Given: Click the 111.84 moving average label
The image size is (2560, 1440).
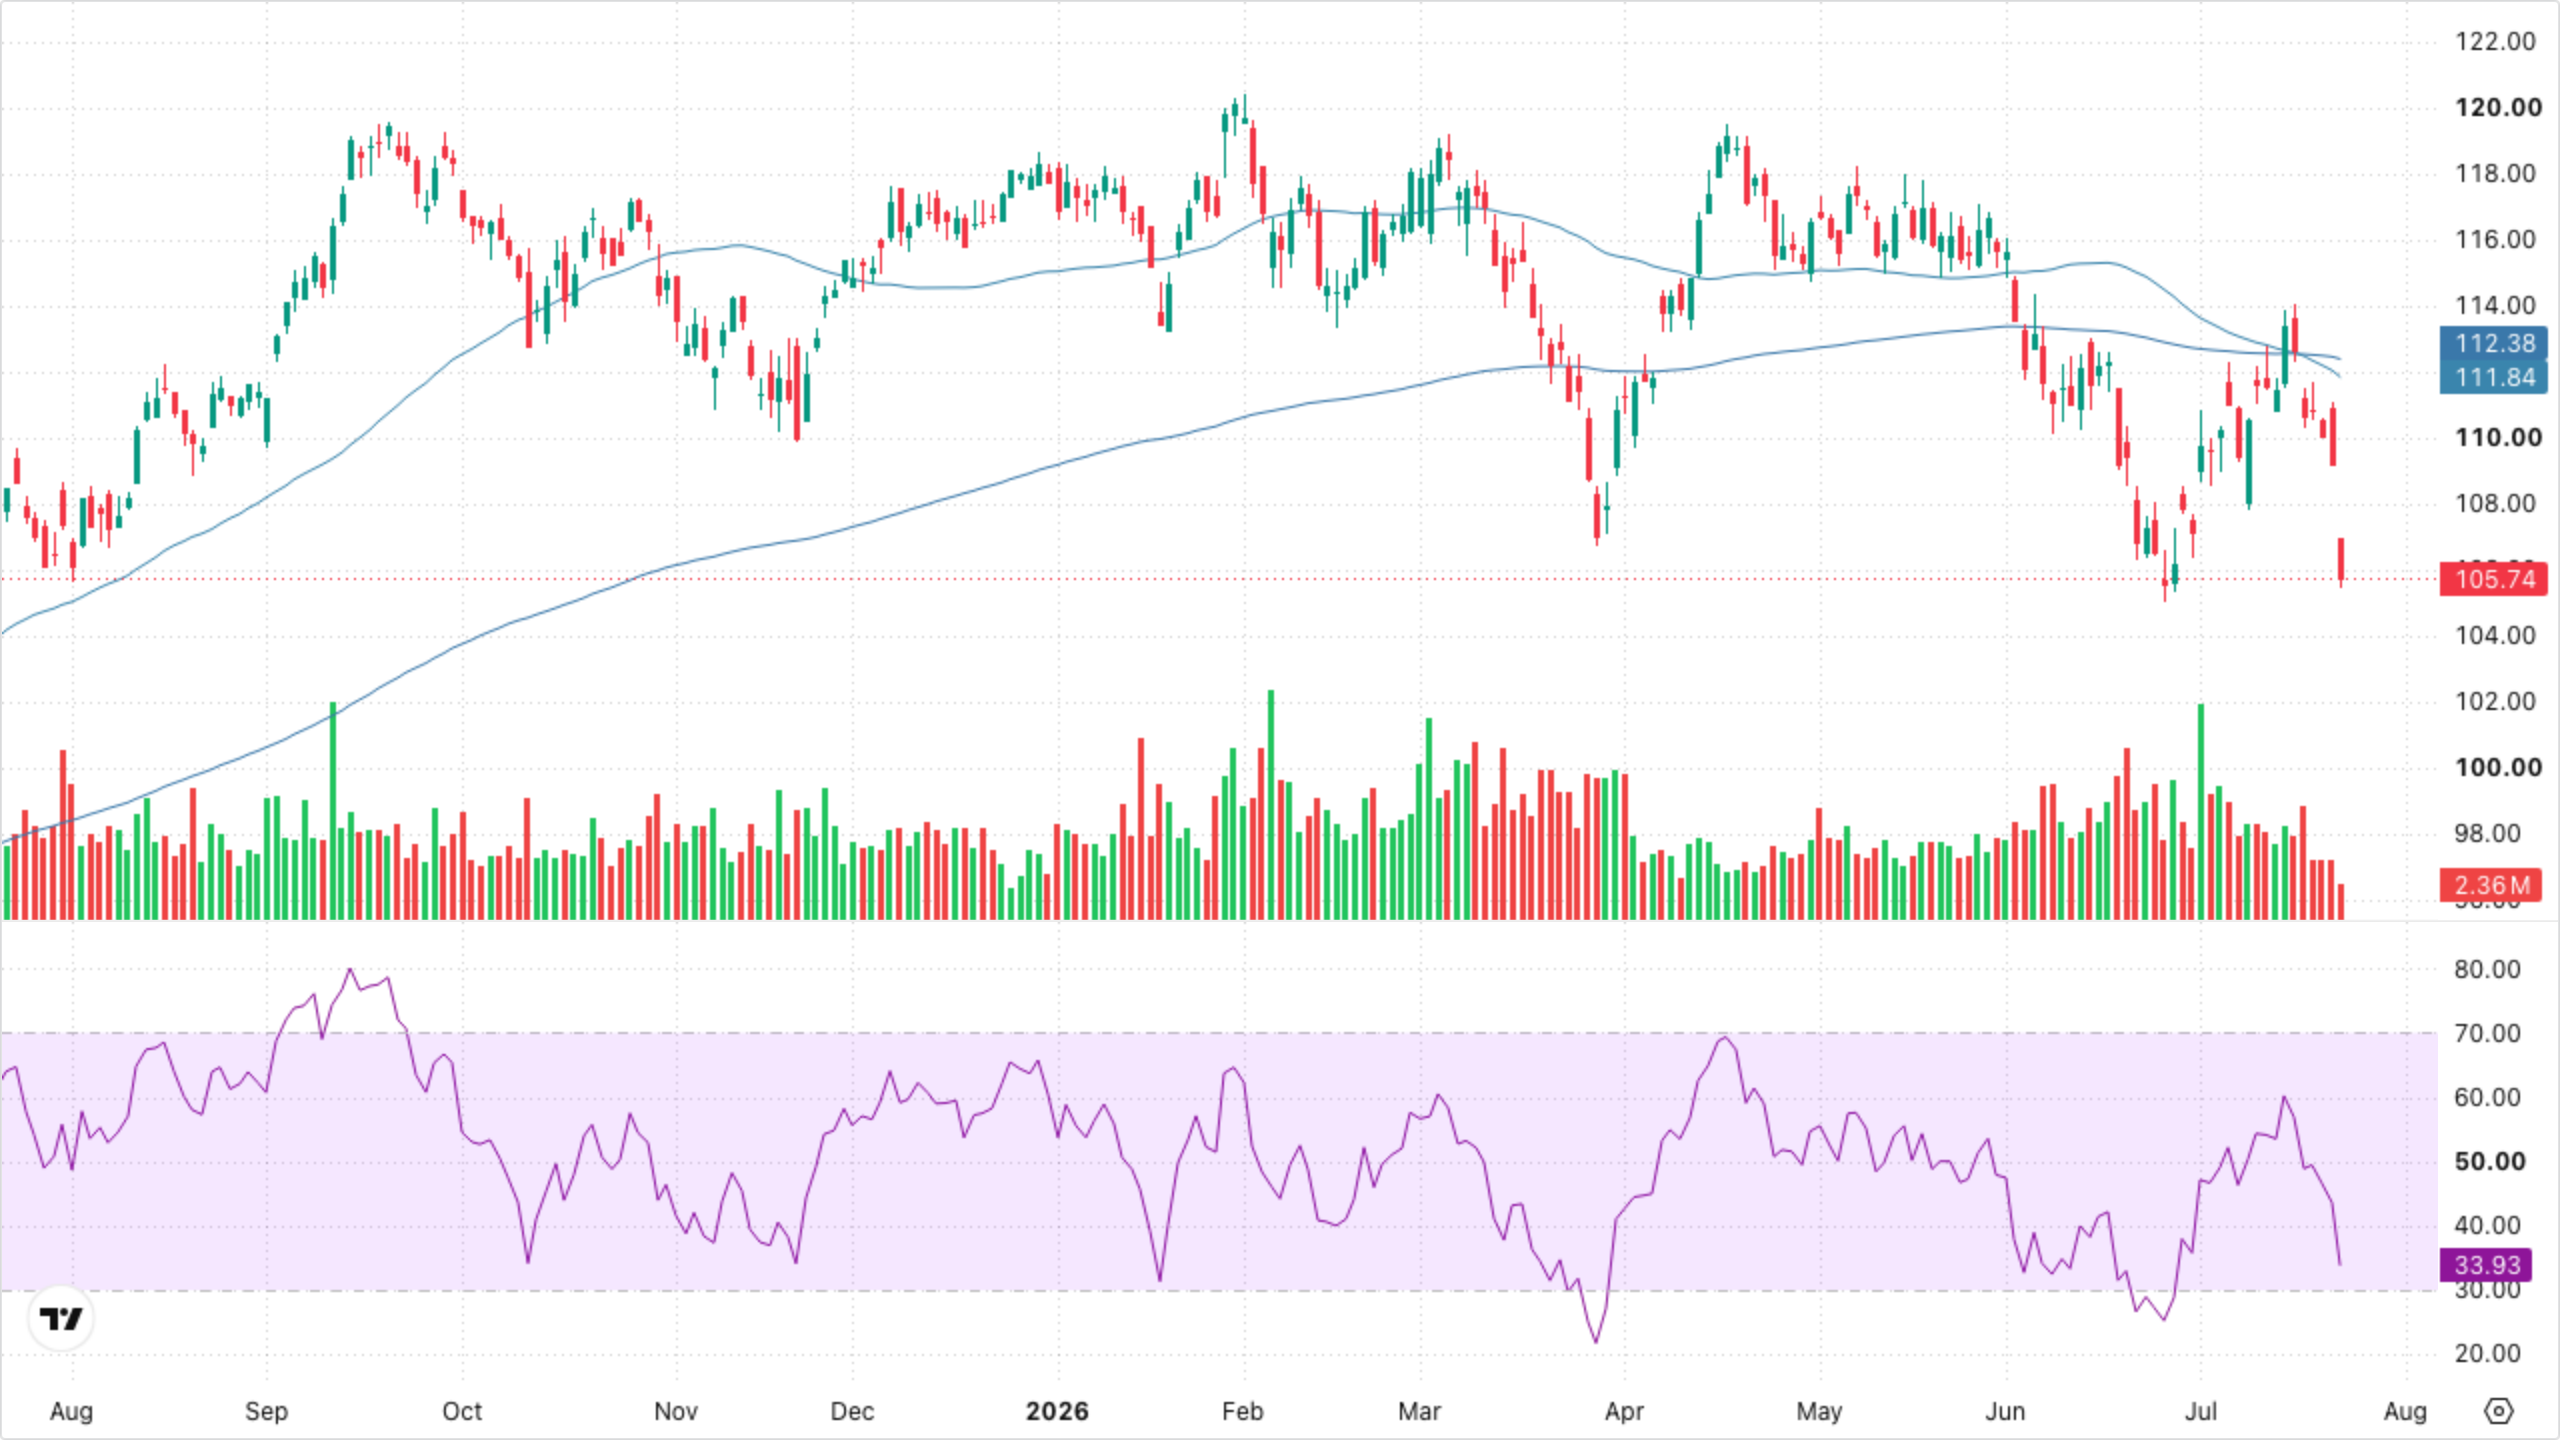Looking at the screenshot, I should tap(2493, 377).
